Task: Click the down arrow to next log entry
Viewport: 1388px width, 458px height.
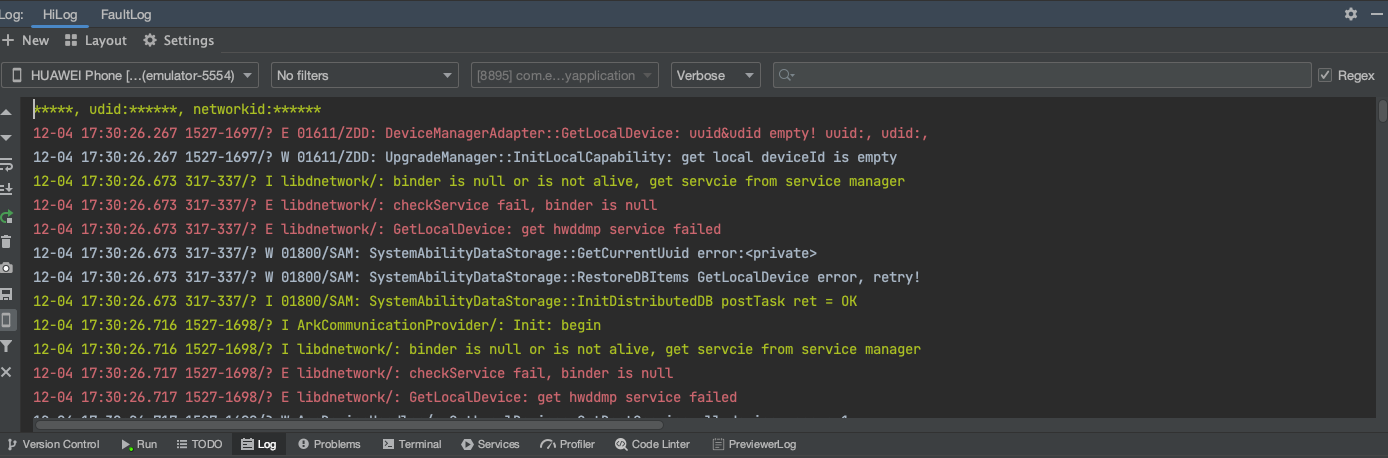Action: point(7,138)
